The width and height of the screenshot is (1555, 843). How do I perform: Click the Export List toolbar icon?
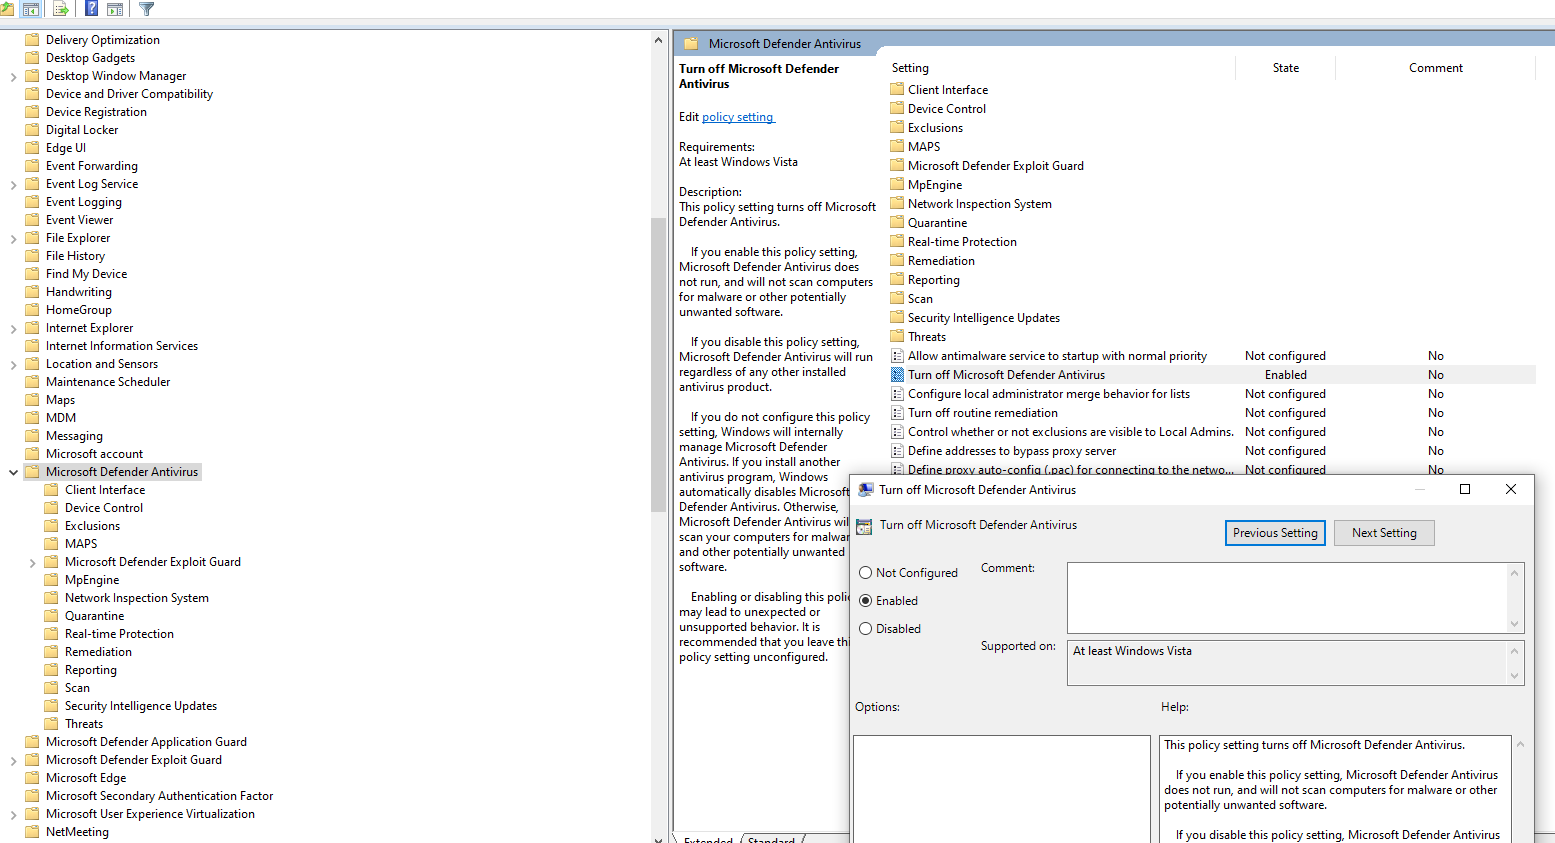61,9
